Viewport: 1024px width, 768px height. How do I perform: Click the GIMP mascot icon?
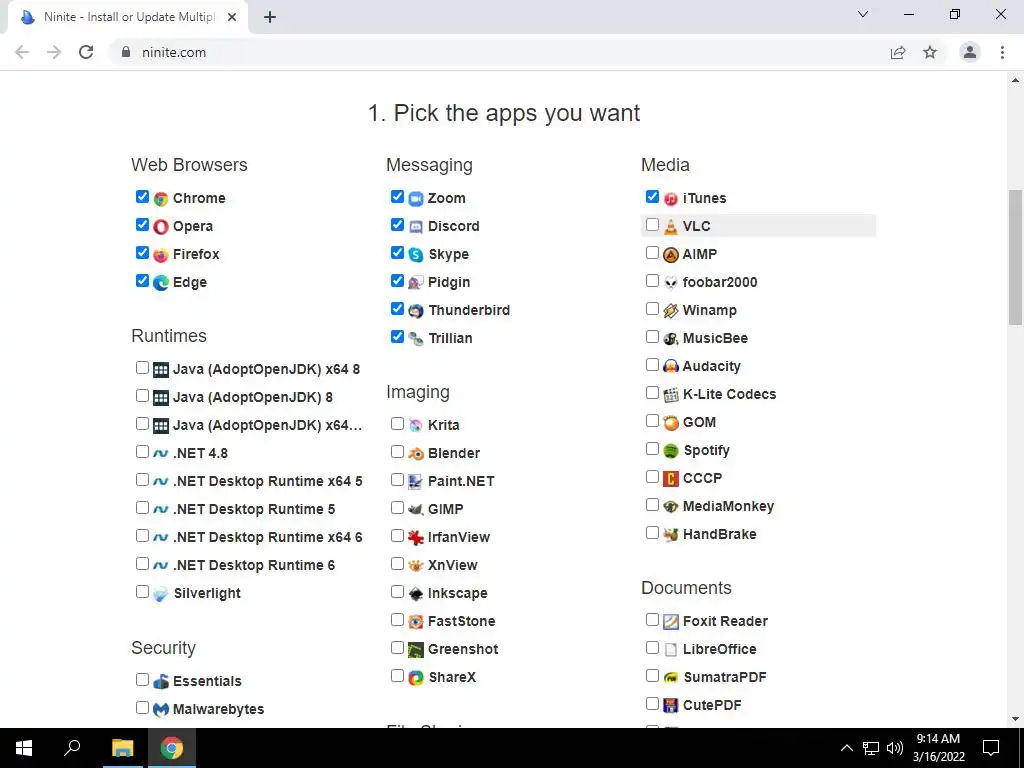coord(416,509)
